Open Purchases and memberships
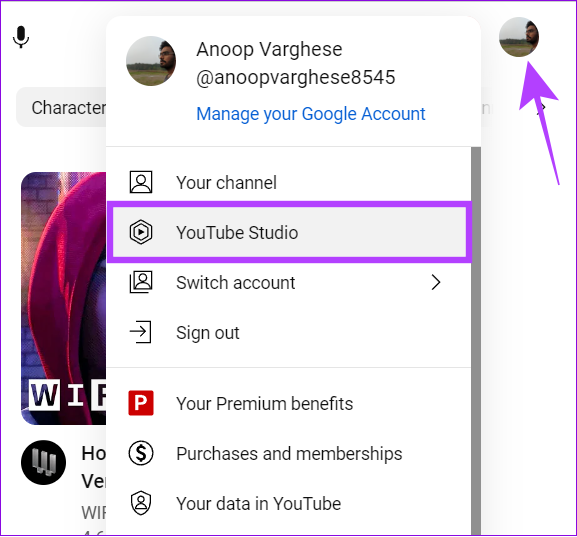The image size is (577, 537). [288, 453]
